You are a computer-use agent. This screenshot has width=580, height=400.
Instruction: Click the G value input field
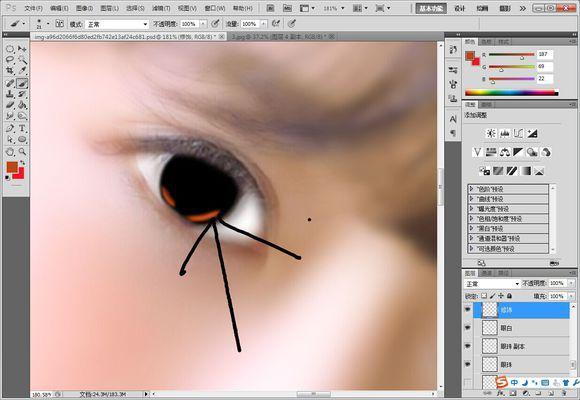point(545,66)
